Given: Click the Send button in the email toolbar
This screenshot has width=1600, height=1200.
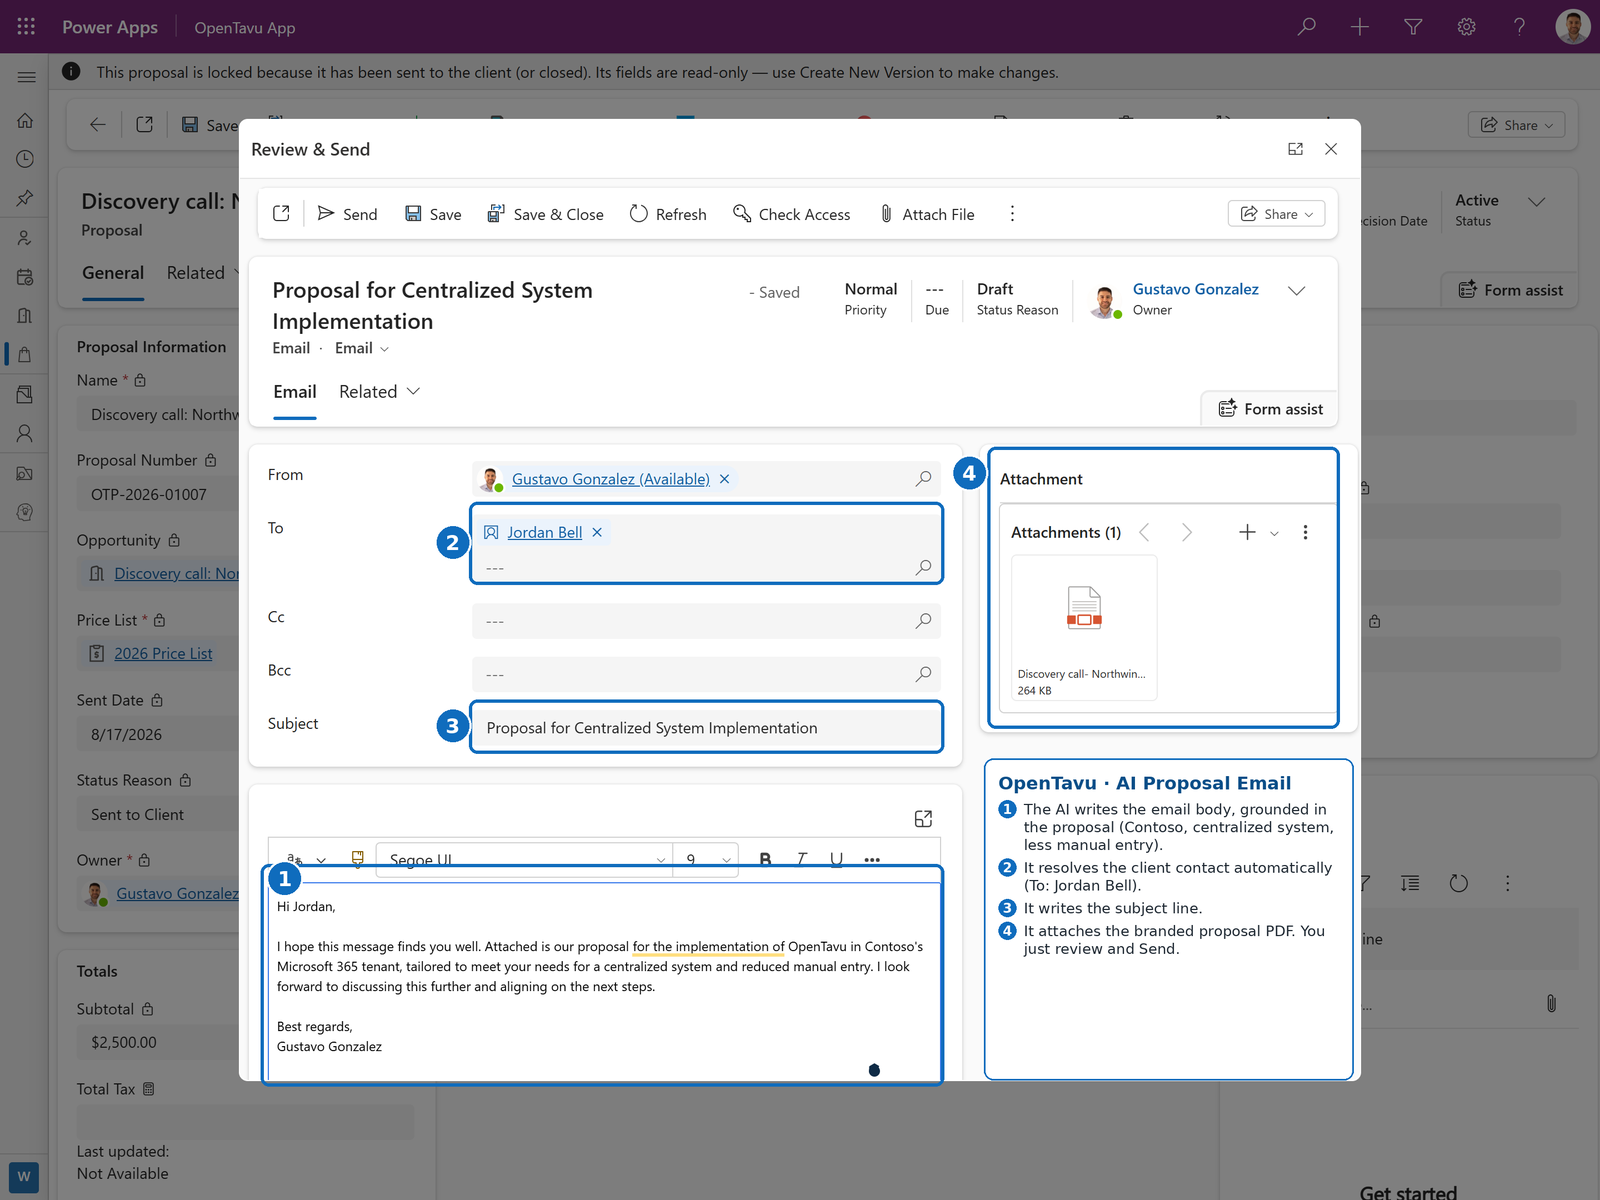Looking at the screenshot, I should click(347, 214).
